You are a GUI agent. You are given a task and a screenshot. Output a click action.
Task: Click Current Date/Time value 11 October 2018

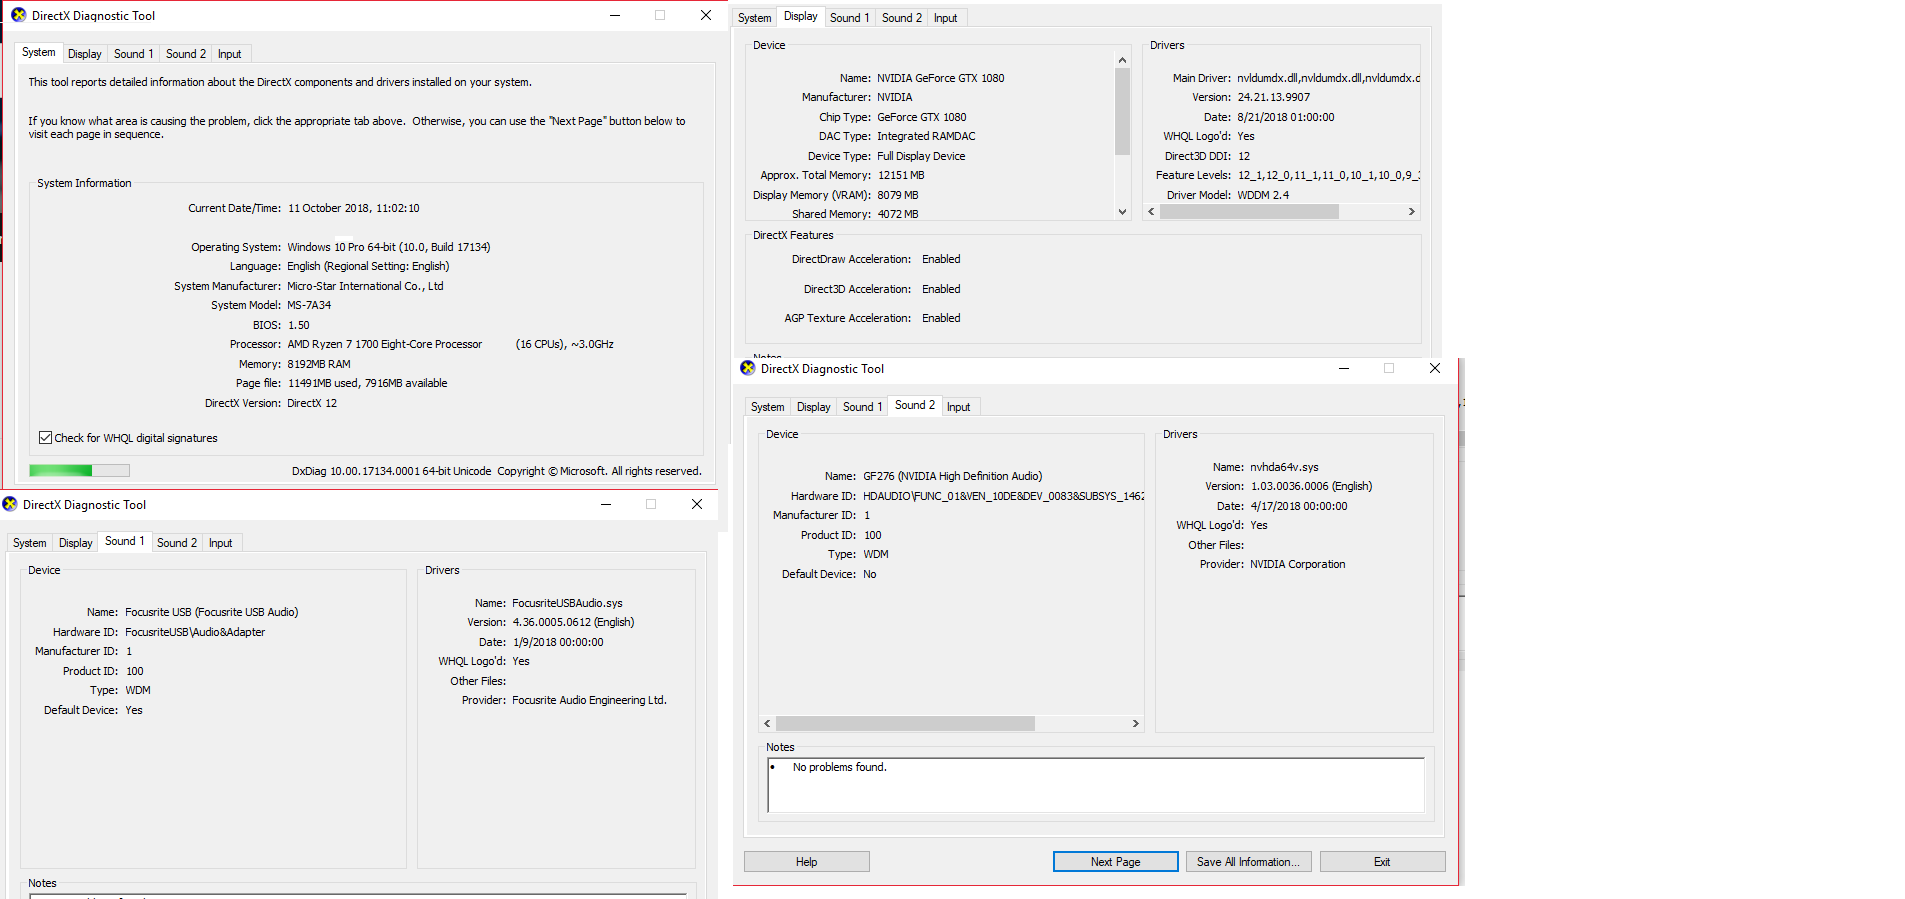coord(354,208)
